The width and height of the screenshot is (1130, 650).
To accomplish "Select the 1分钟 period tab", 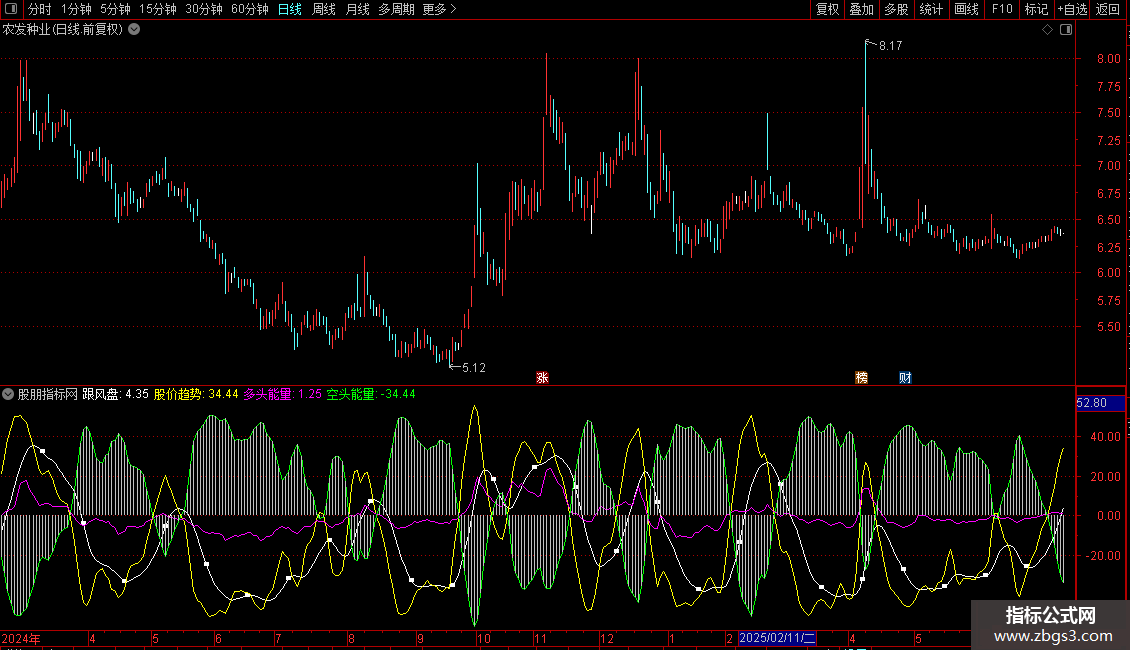I will click(x=76, y=9).
